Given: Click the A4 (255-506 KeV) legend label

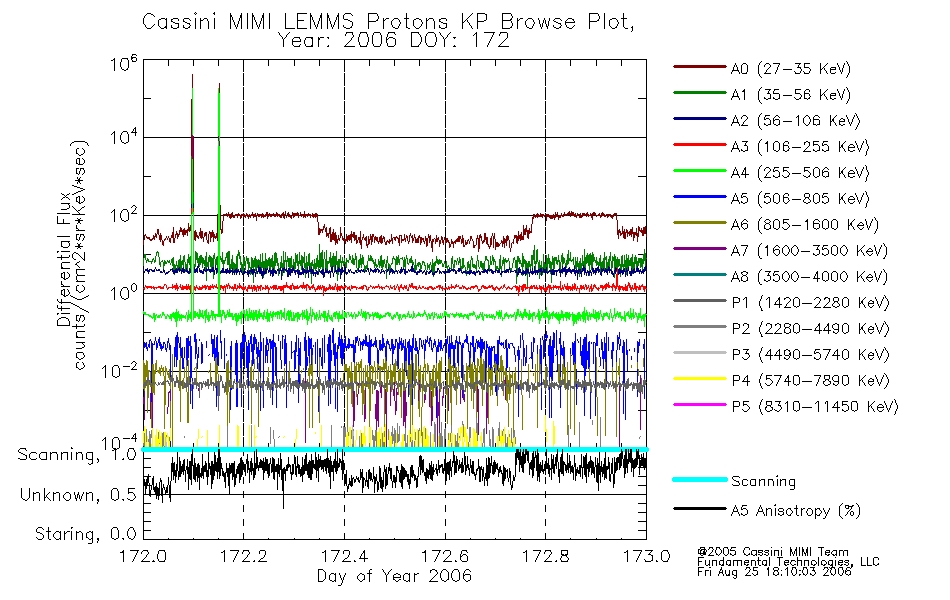Looking at the screenshot, I should click(800, 173).
